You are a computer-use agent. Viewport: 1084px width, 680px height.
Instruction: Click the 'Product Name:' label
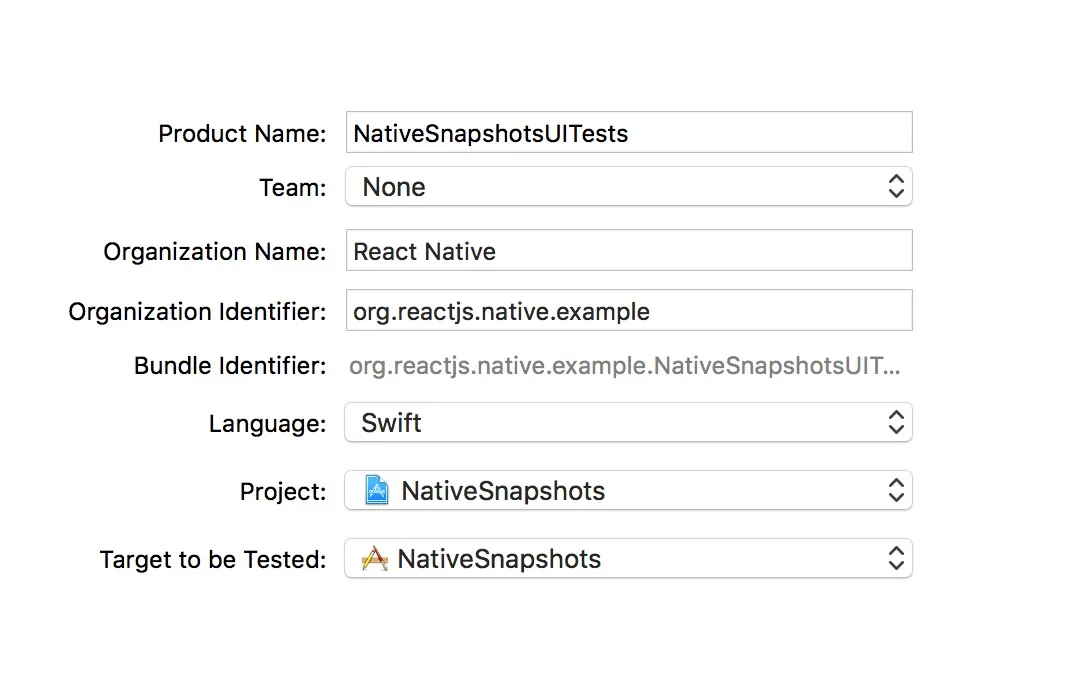pyautogui.click(x=242, y=134)
